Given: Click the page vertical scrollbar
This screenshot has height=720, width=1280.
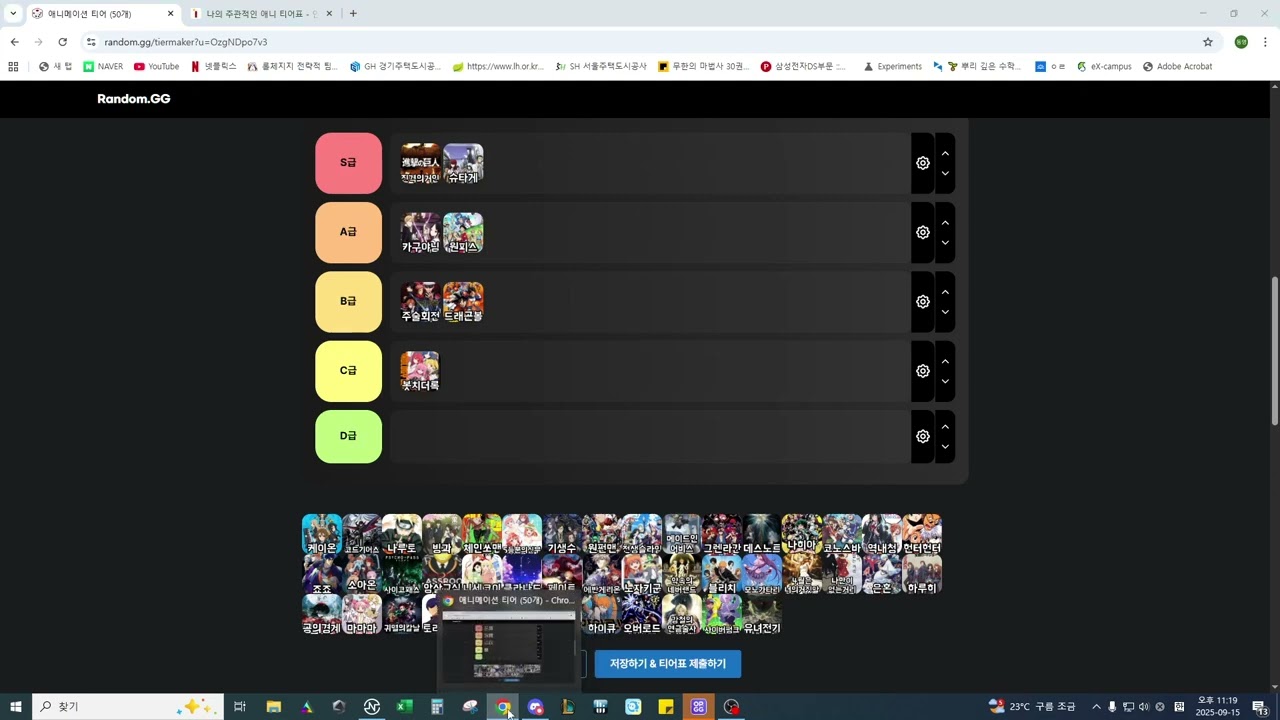Looking at the screenshot, I should pyautogui.click(x=1274, y=350).
